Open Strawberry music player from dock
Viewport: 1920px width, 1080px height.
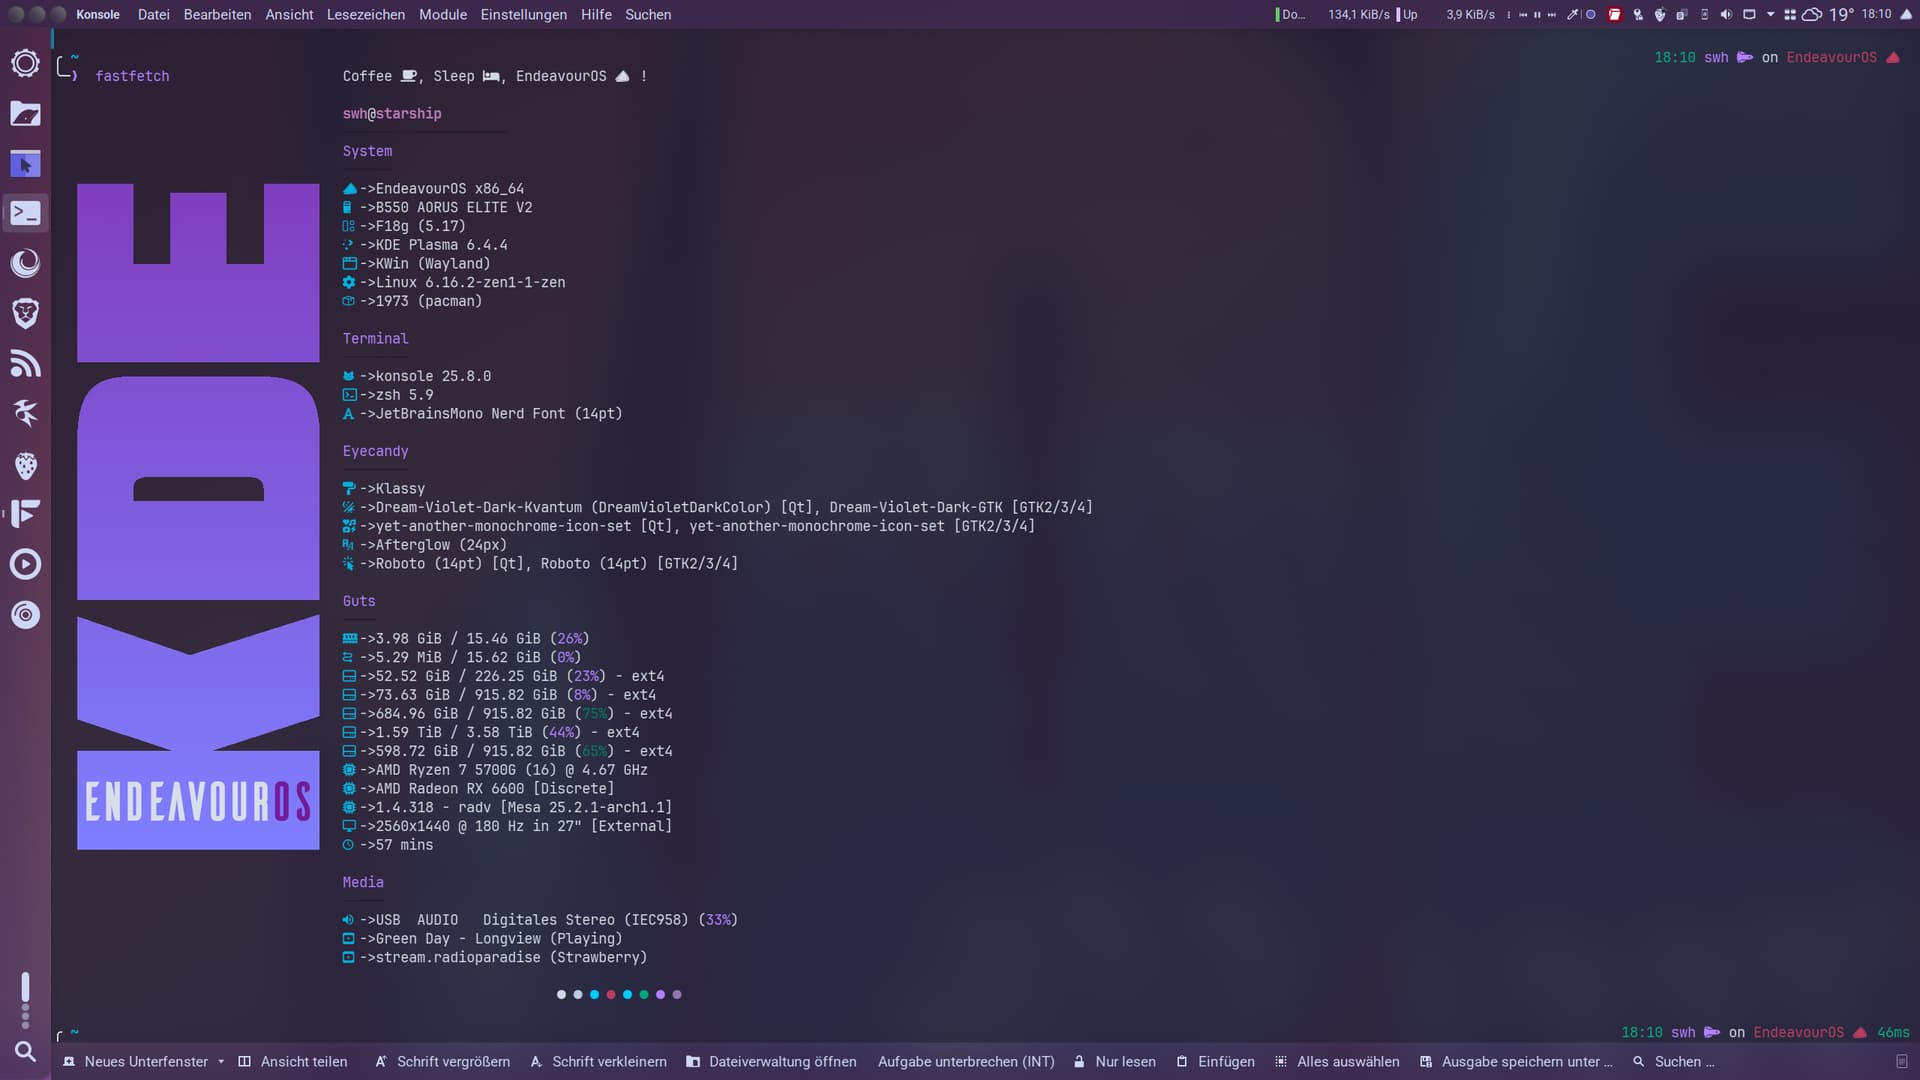pyautogui.click(x=26, y=464)
